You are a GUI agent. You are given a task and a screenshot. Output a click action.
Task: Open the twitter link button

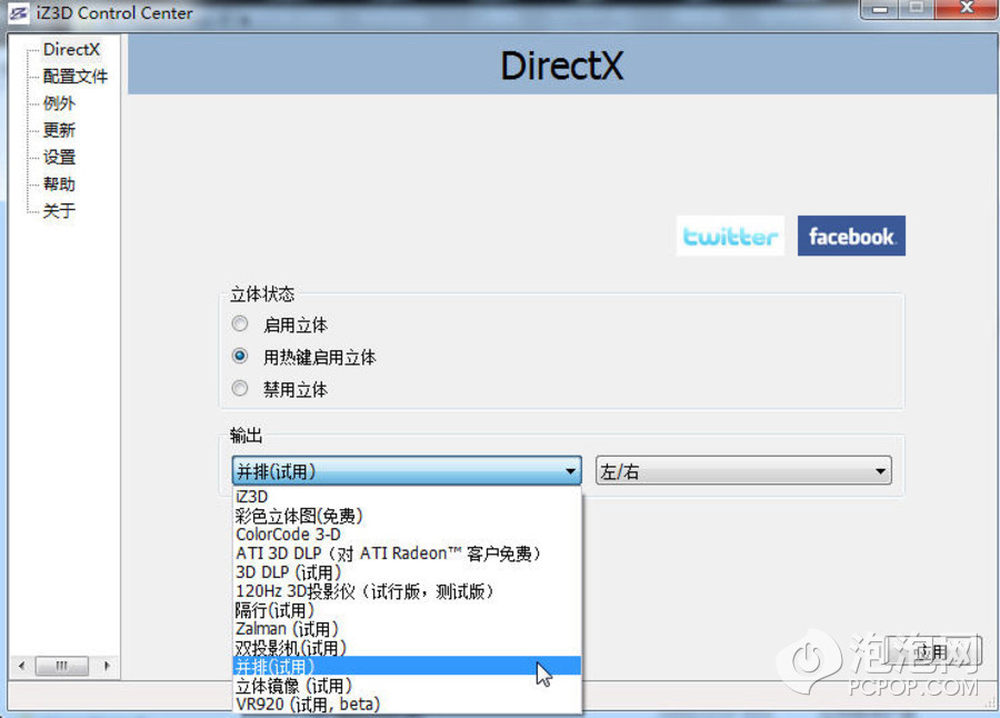click(x=730, y=236)
